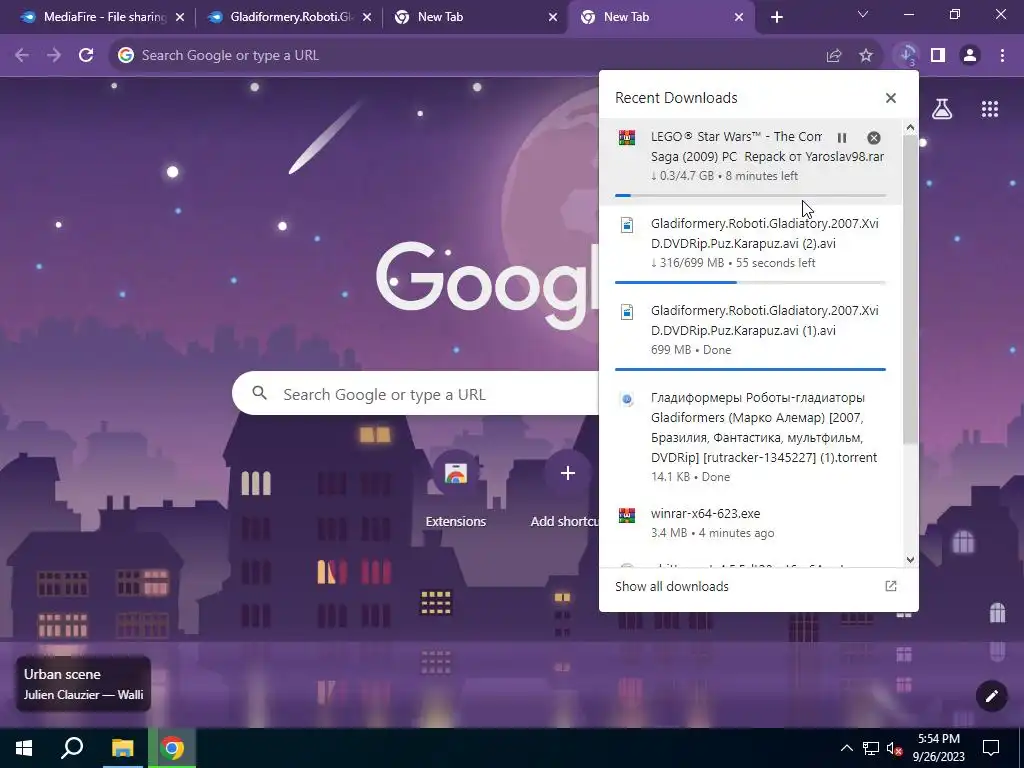
Task: Click the downloads list scroll down arrow
Action: (x=910, y=560)
